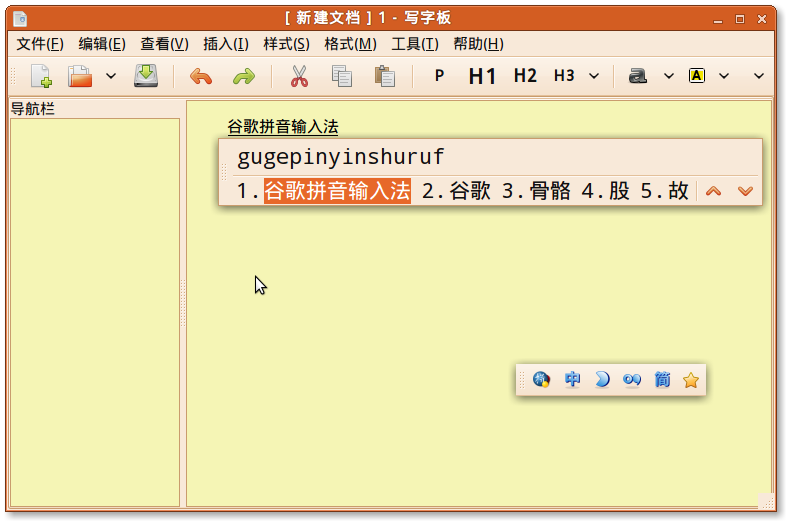Screen dimensions: 786x521
Task: Minimize the 写字板 window
Action: click(x=718, y=20)
